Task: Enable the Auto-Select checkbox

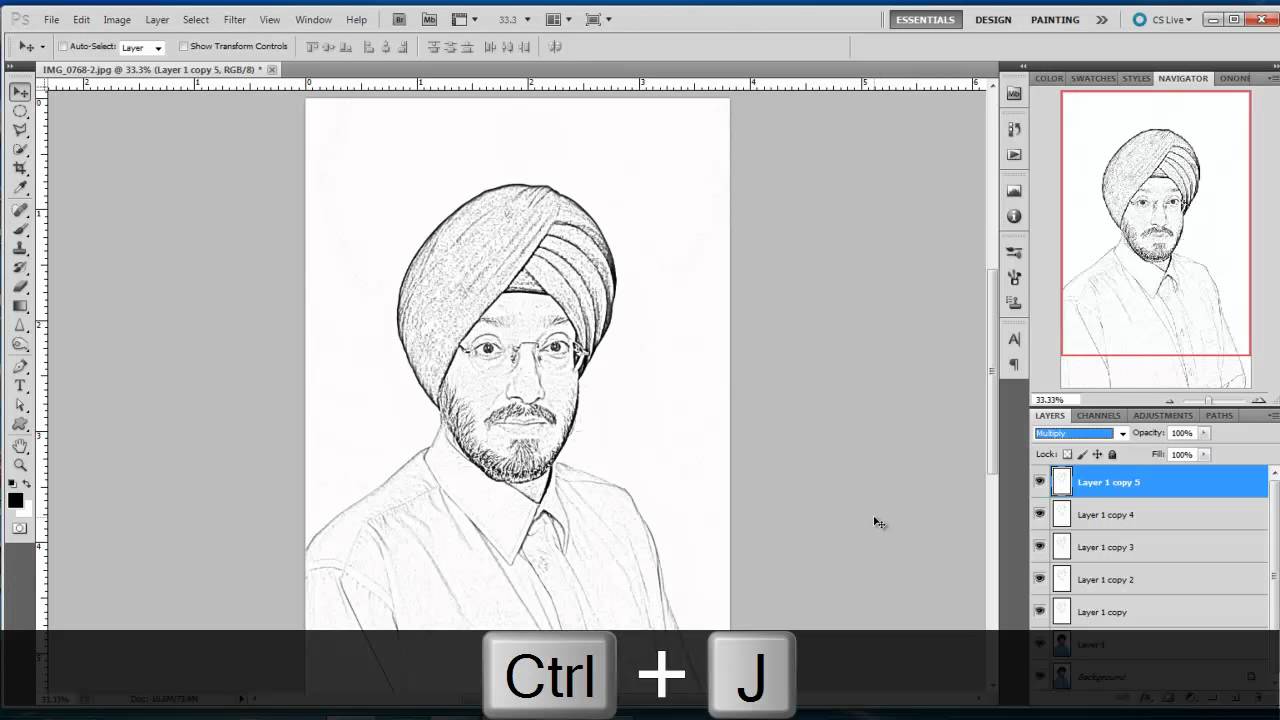Action: pyautogui.click(x=63, y=46)
